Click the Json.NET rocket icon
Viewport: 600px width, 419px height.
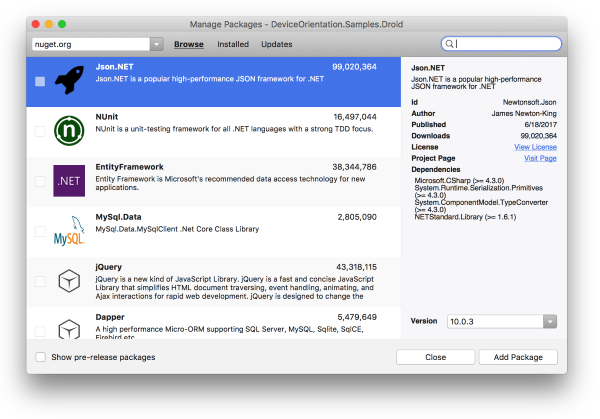[69, 80]
